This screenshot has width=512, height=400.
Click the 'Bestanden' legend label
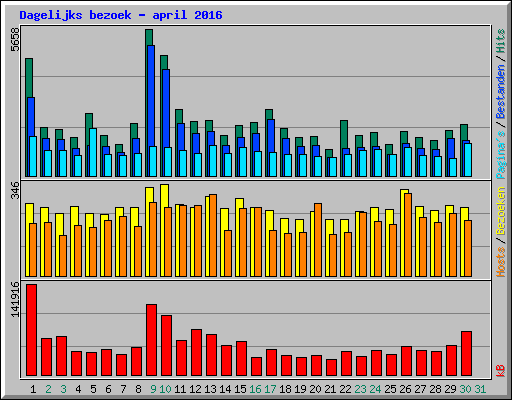[500, 91]
